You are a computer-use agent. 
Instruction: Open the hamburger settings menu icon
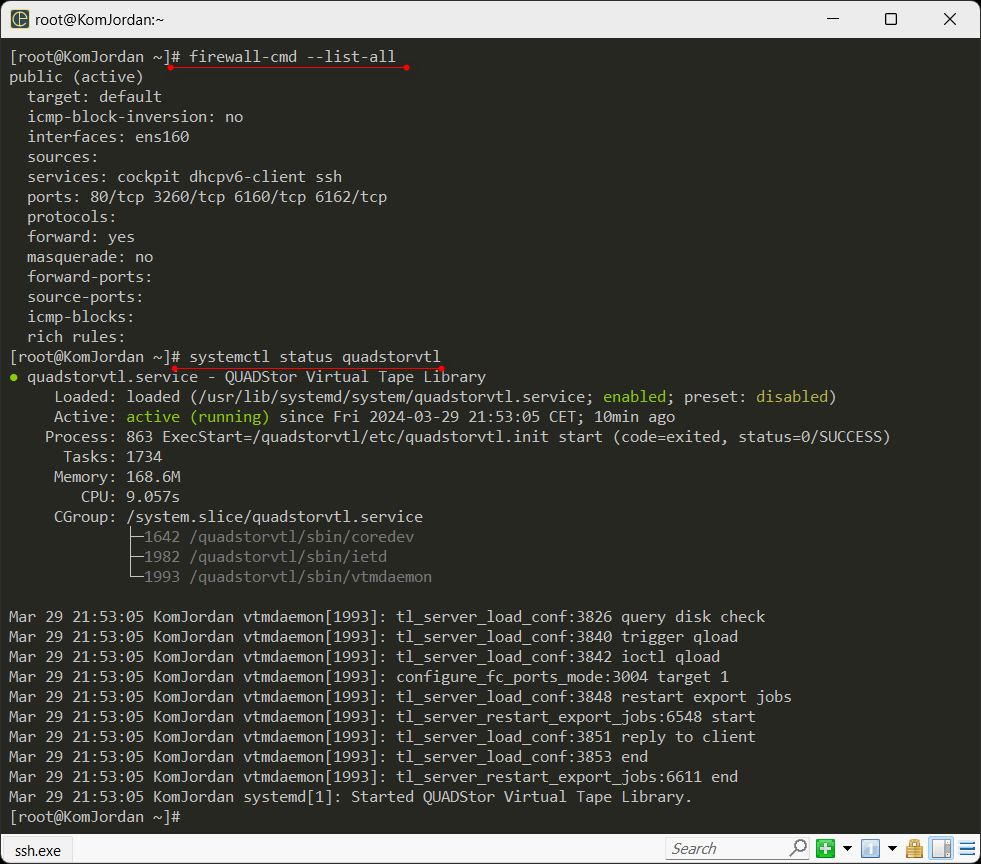pos(967,849)
